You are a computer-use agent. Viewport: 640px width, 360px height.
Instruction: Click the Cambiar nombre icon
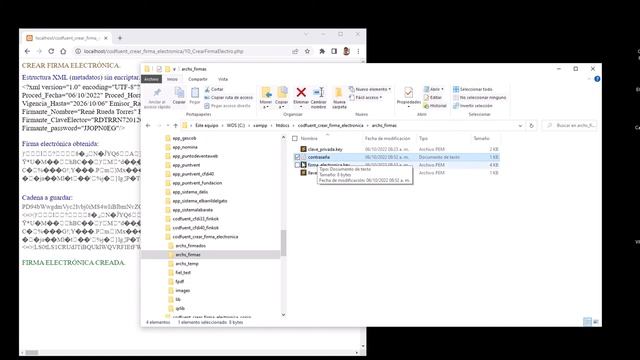click(318, 93)
